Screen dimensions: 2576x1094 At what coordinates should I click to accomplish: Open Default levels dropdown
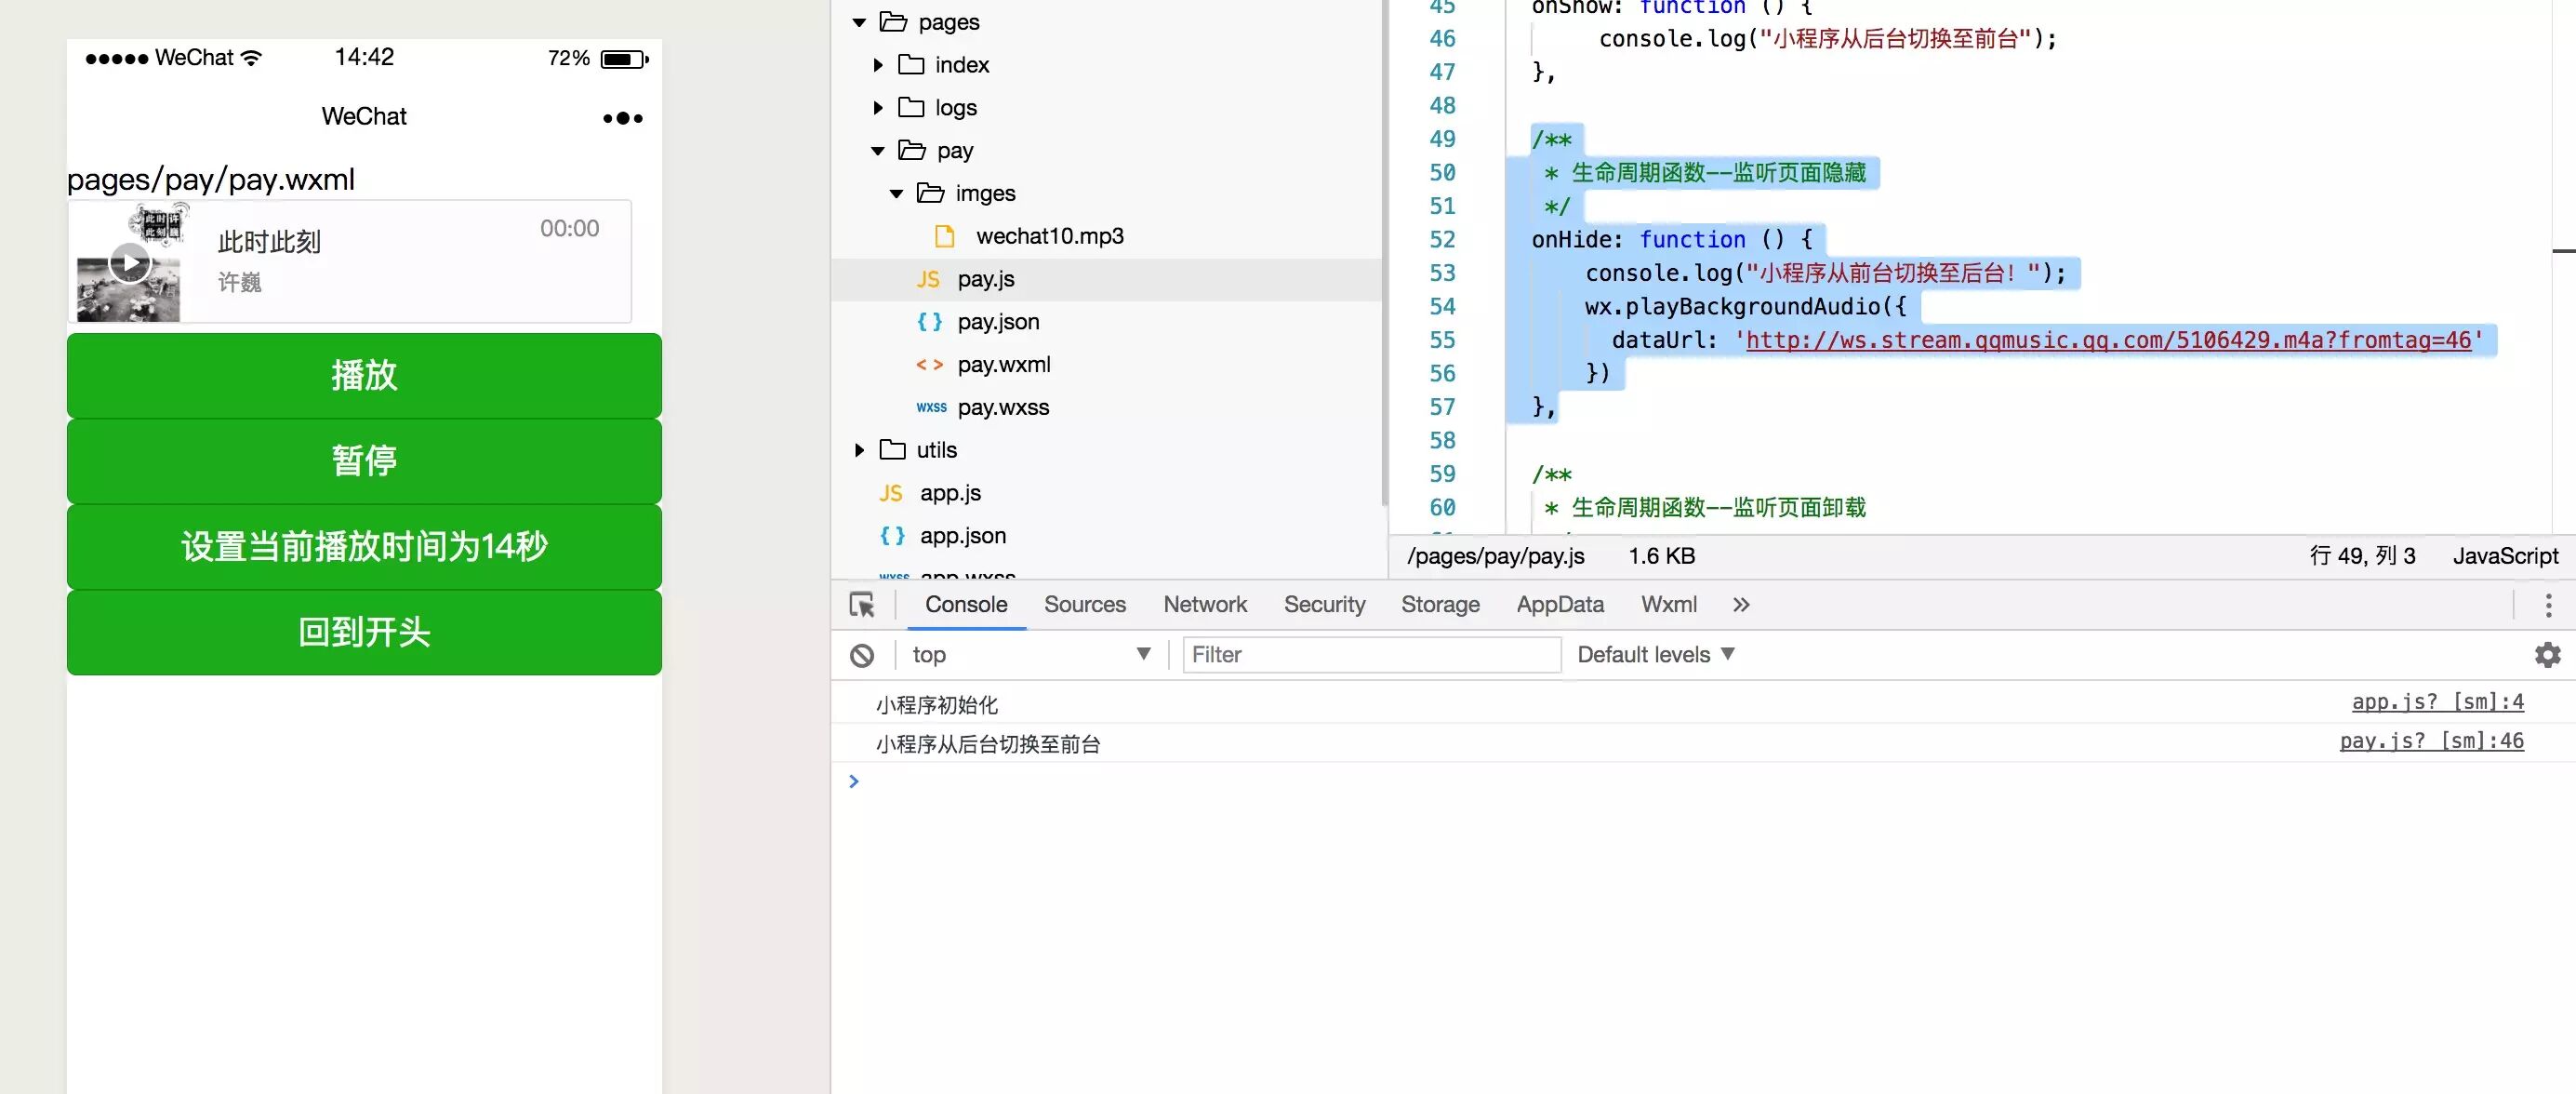tap(1655, 655)
